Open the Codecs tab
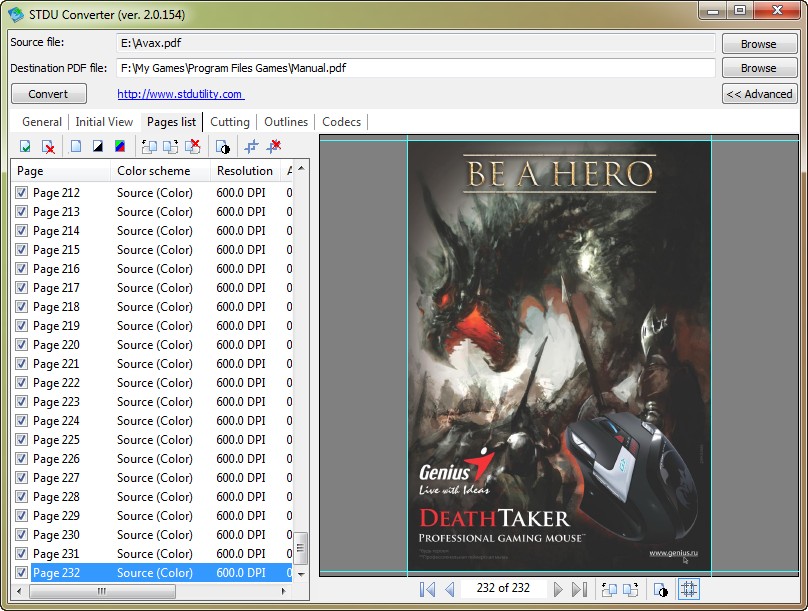Screen dimensions: 808x611 (342, 122)
